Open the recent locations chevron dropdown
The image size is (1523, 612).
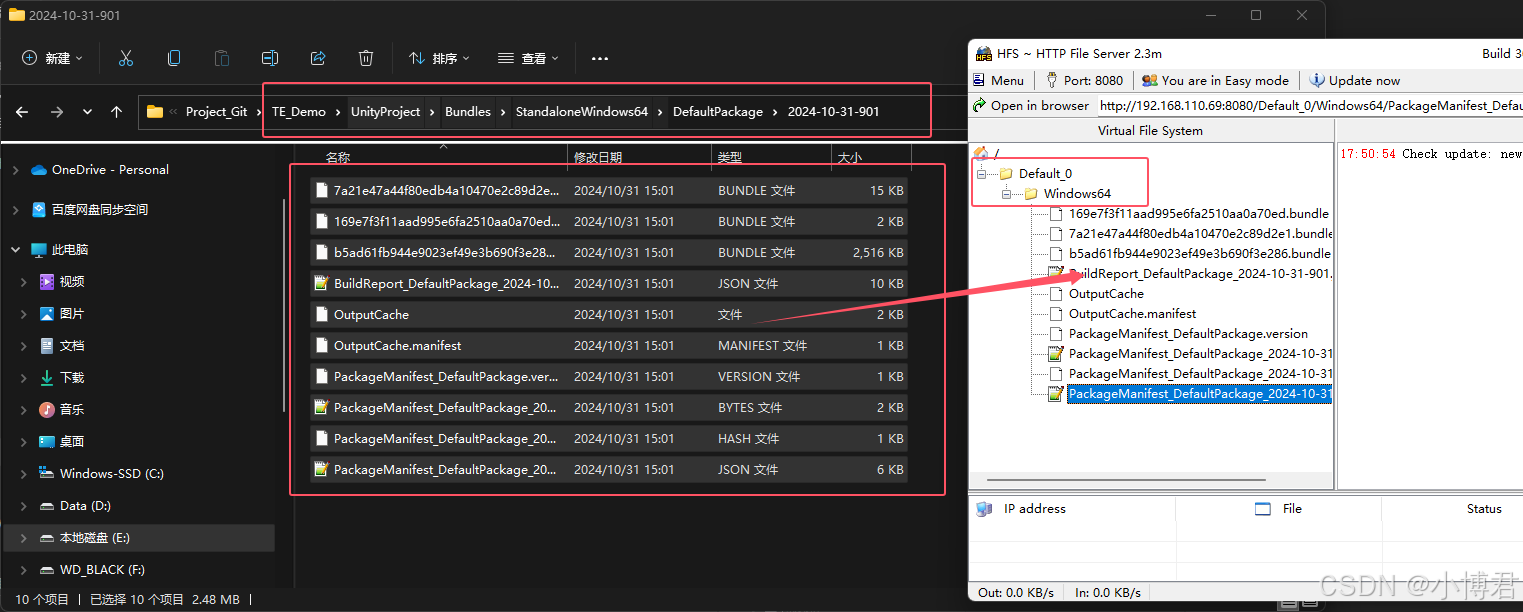(87, 112)
